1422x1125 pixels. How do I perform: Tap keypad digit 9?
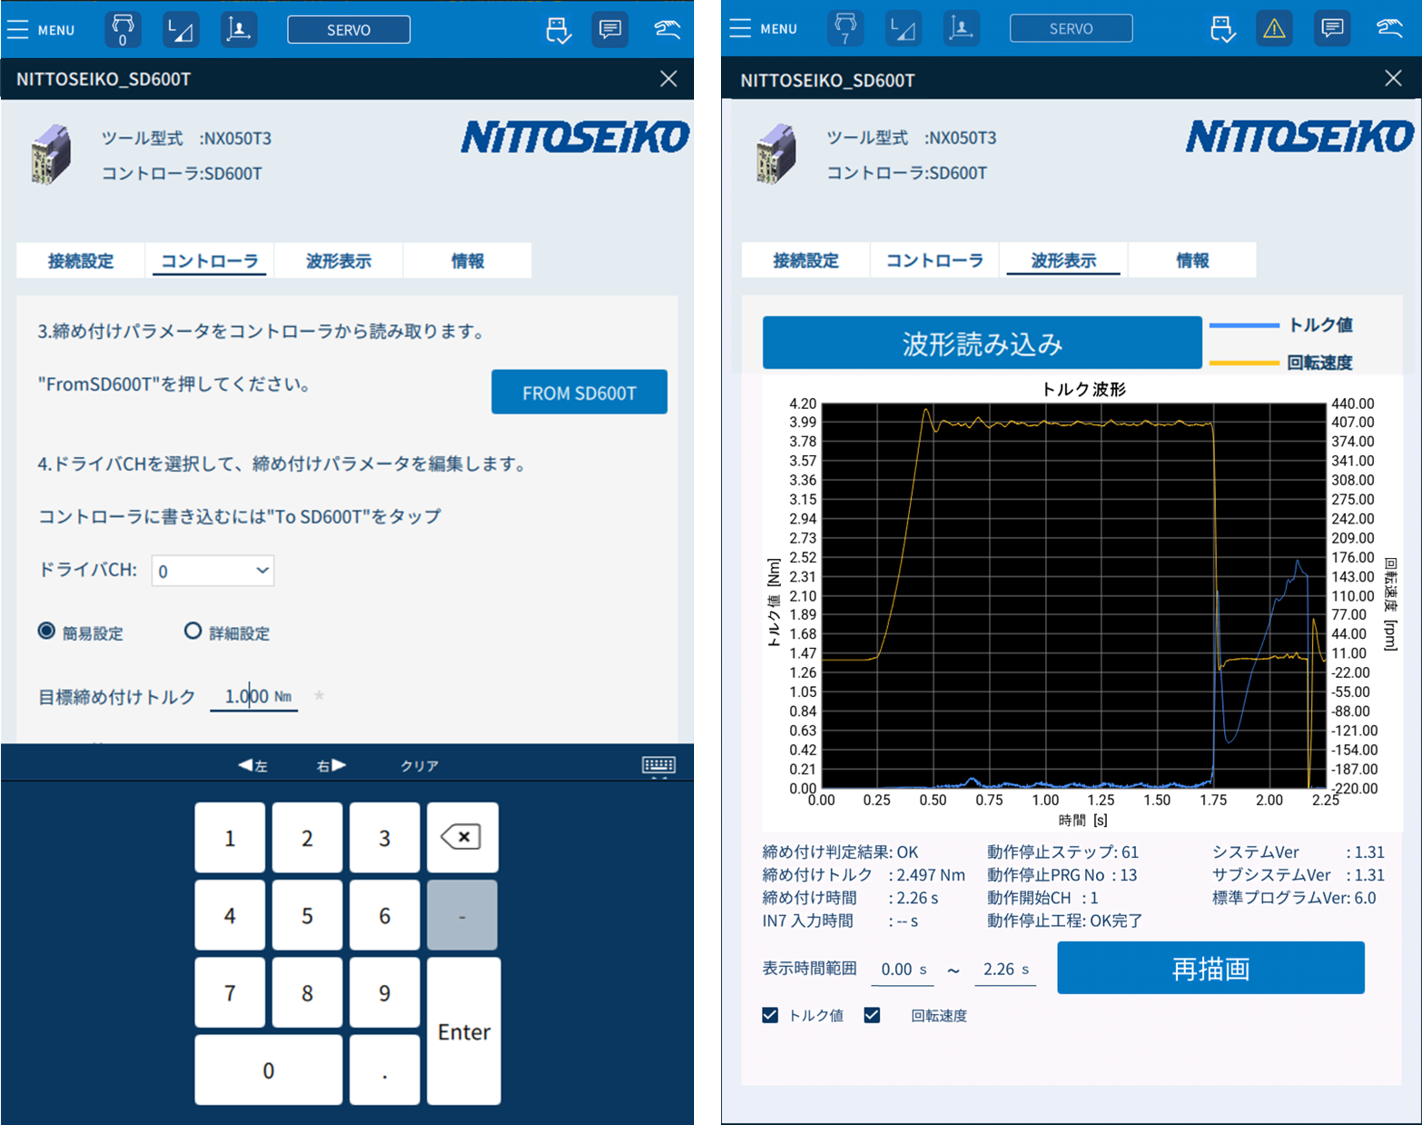coord(385,992)
